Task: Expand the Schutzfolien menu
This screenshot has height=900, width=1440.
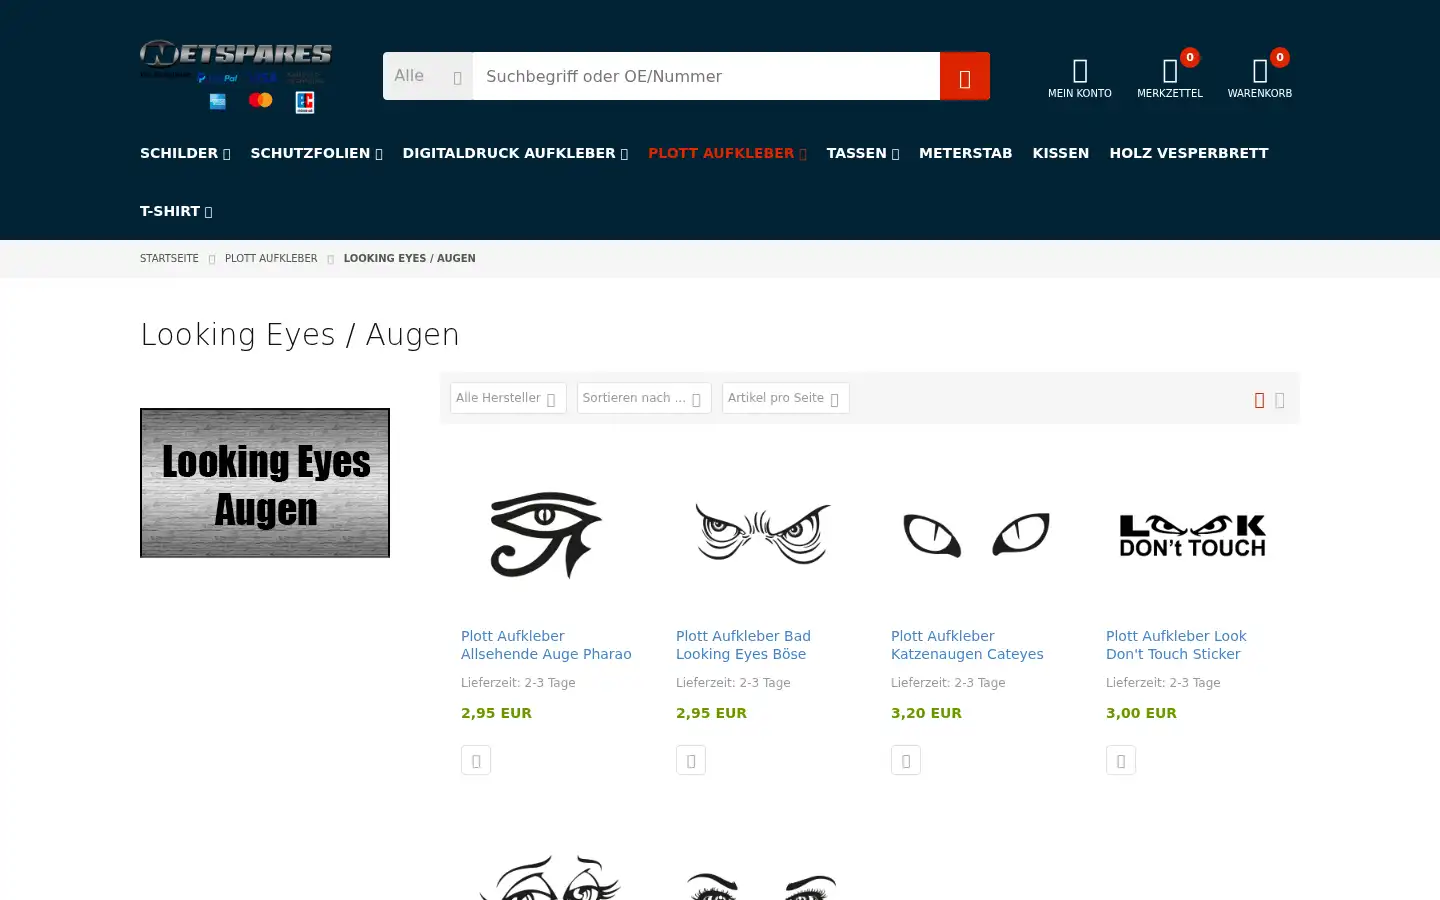Action: point(316,153)
